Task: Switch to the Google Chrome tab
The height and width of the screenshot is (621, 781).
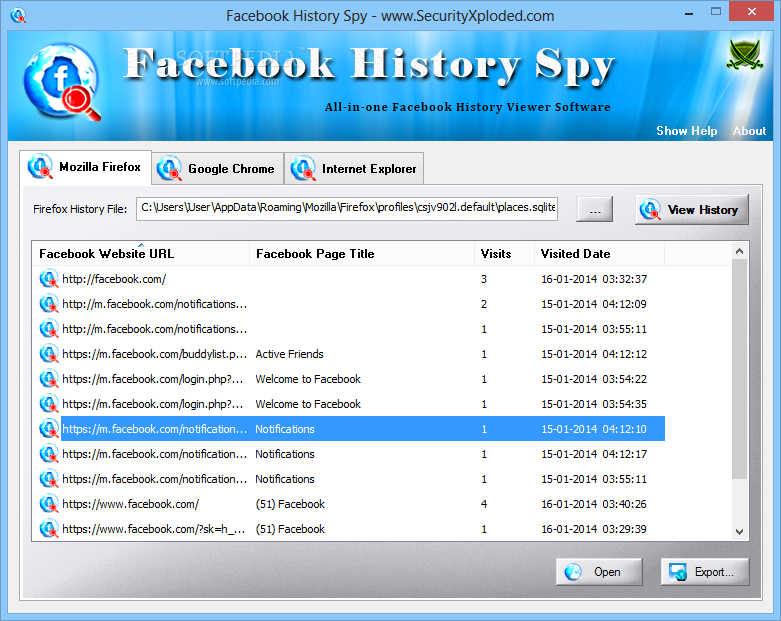Action: click(x=218, y=169)
